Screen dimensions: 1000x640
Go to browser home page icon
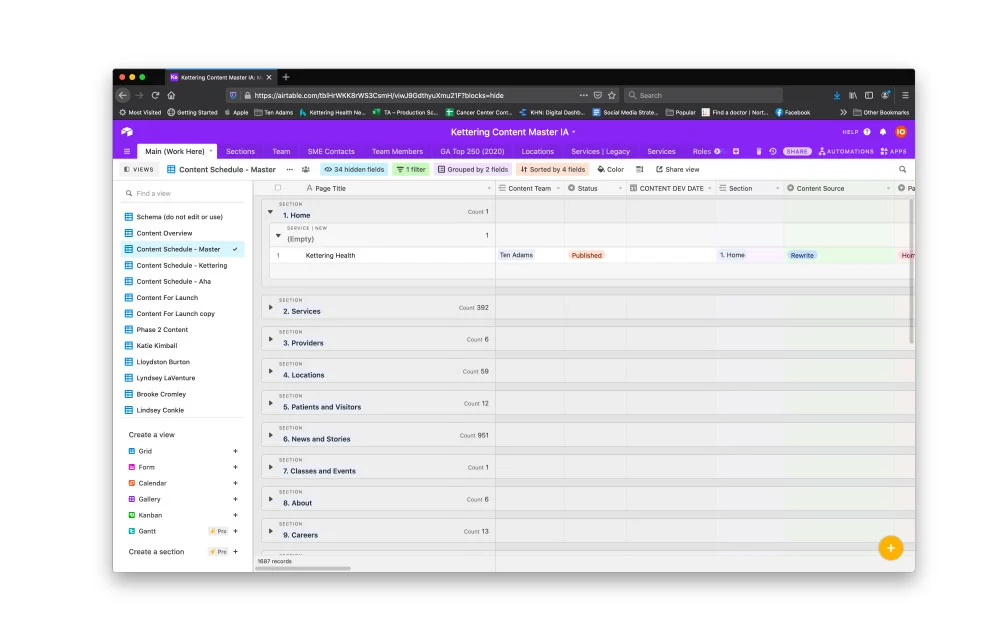171,96
